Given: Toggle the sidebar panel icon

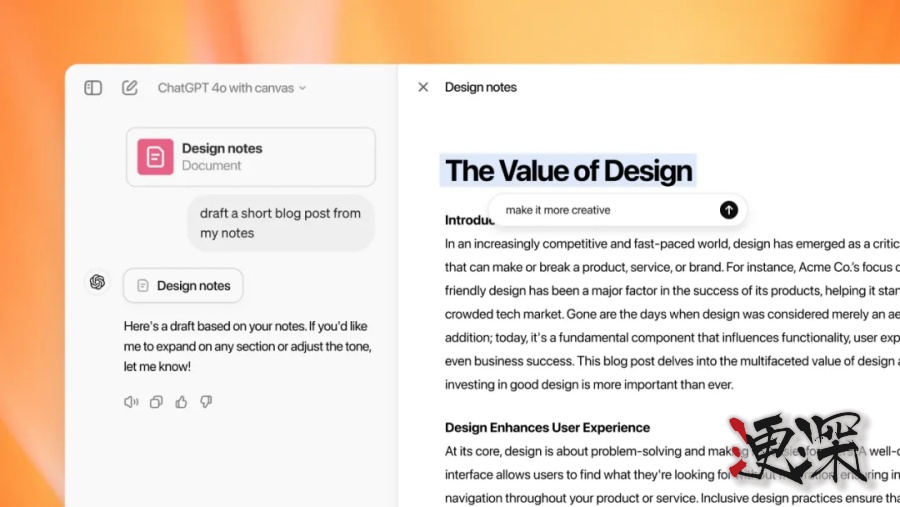Looking at the screenshot, I should tap(93, 88).
